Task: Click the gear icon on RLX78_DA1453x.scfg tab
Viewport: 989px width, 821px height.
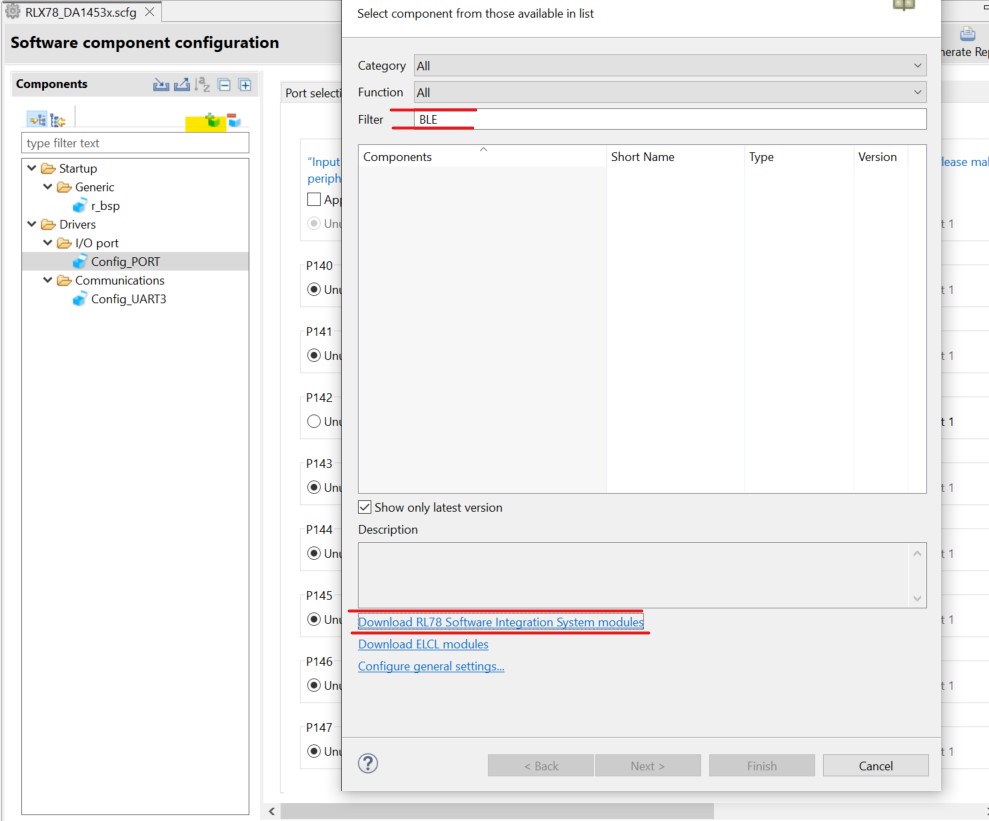Action: point(13,11)
